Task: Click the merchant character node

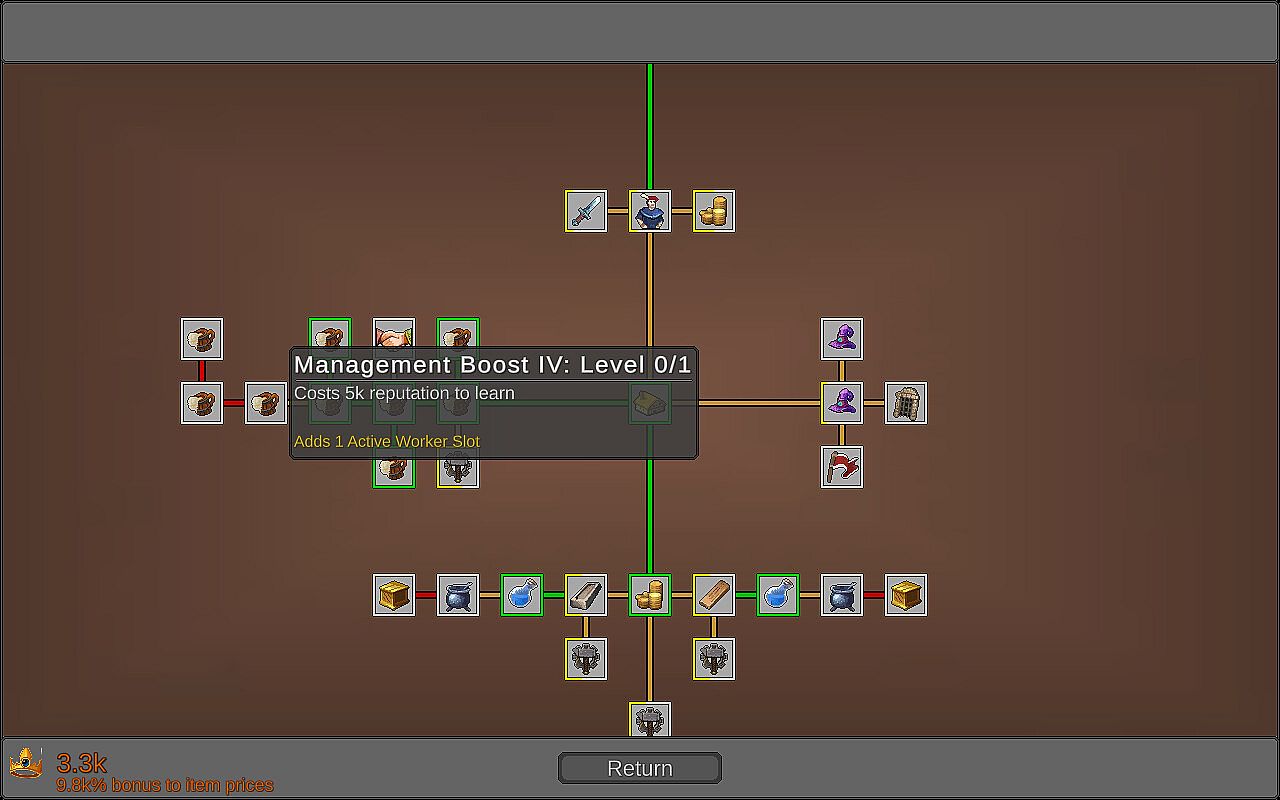Action: click(650, 211)
